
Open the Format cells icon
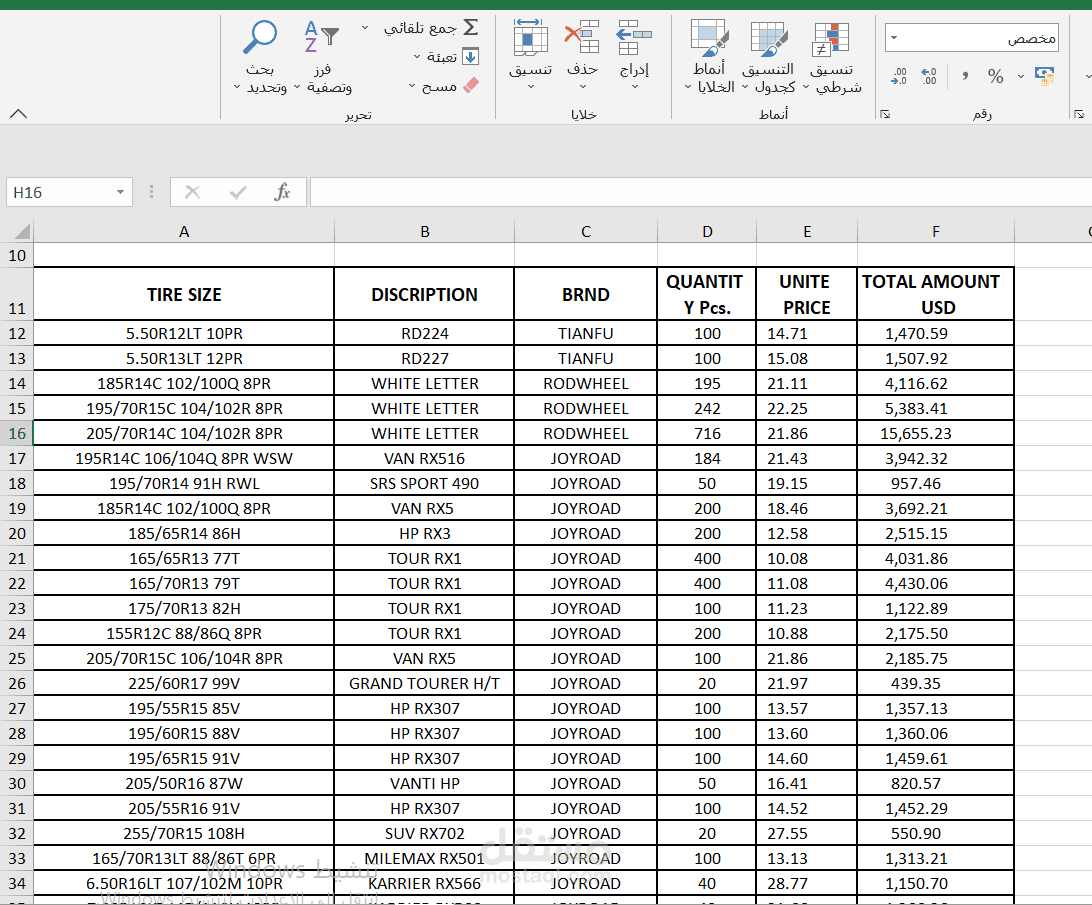point(531,38)
